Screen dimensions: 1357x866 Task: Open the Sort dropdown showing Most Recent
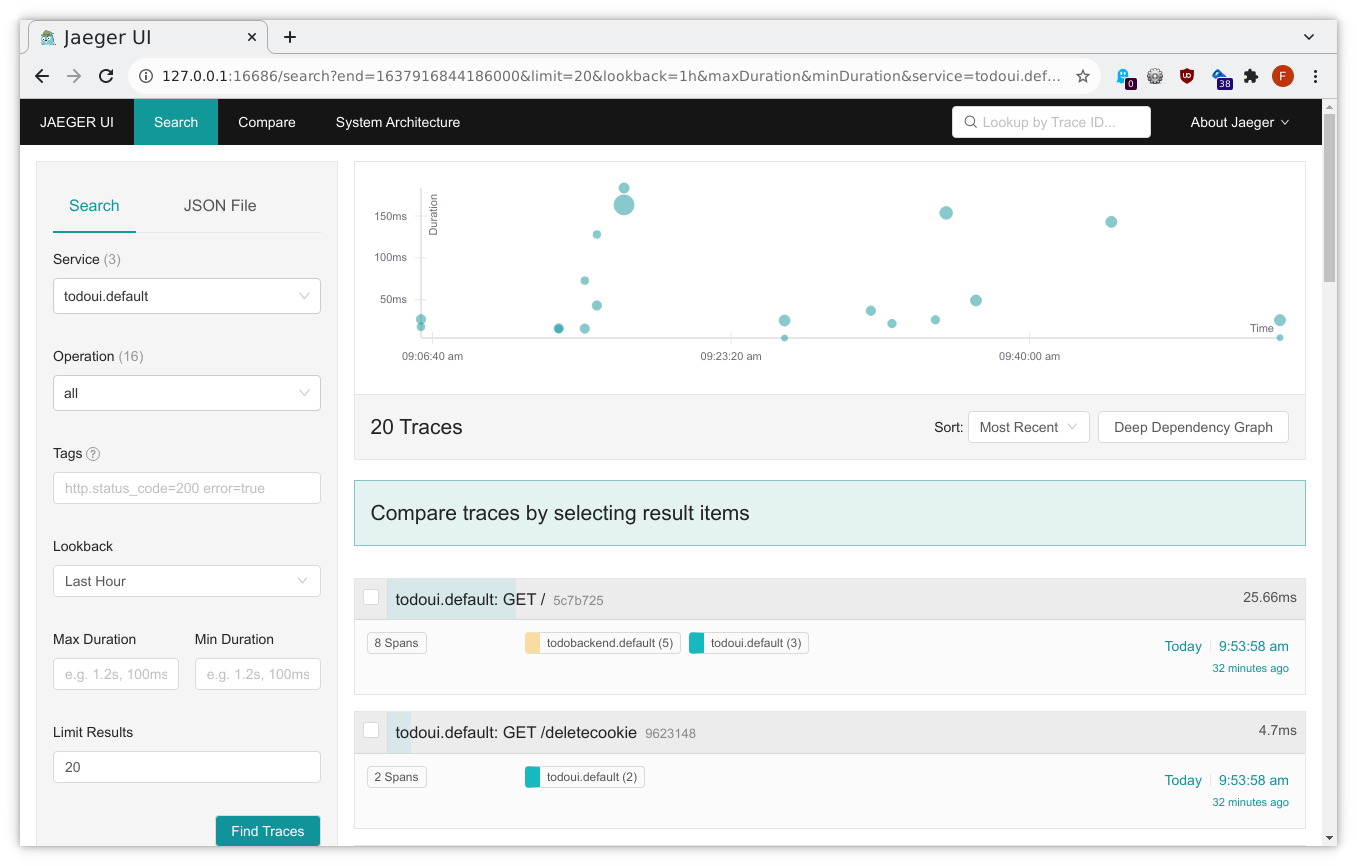click(x=1028, y=427)
